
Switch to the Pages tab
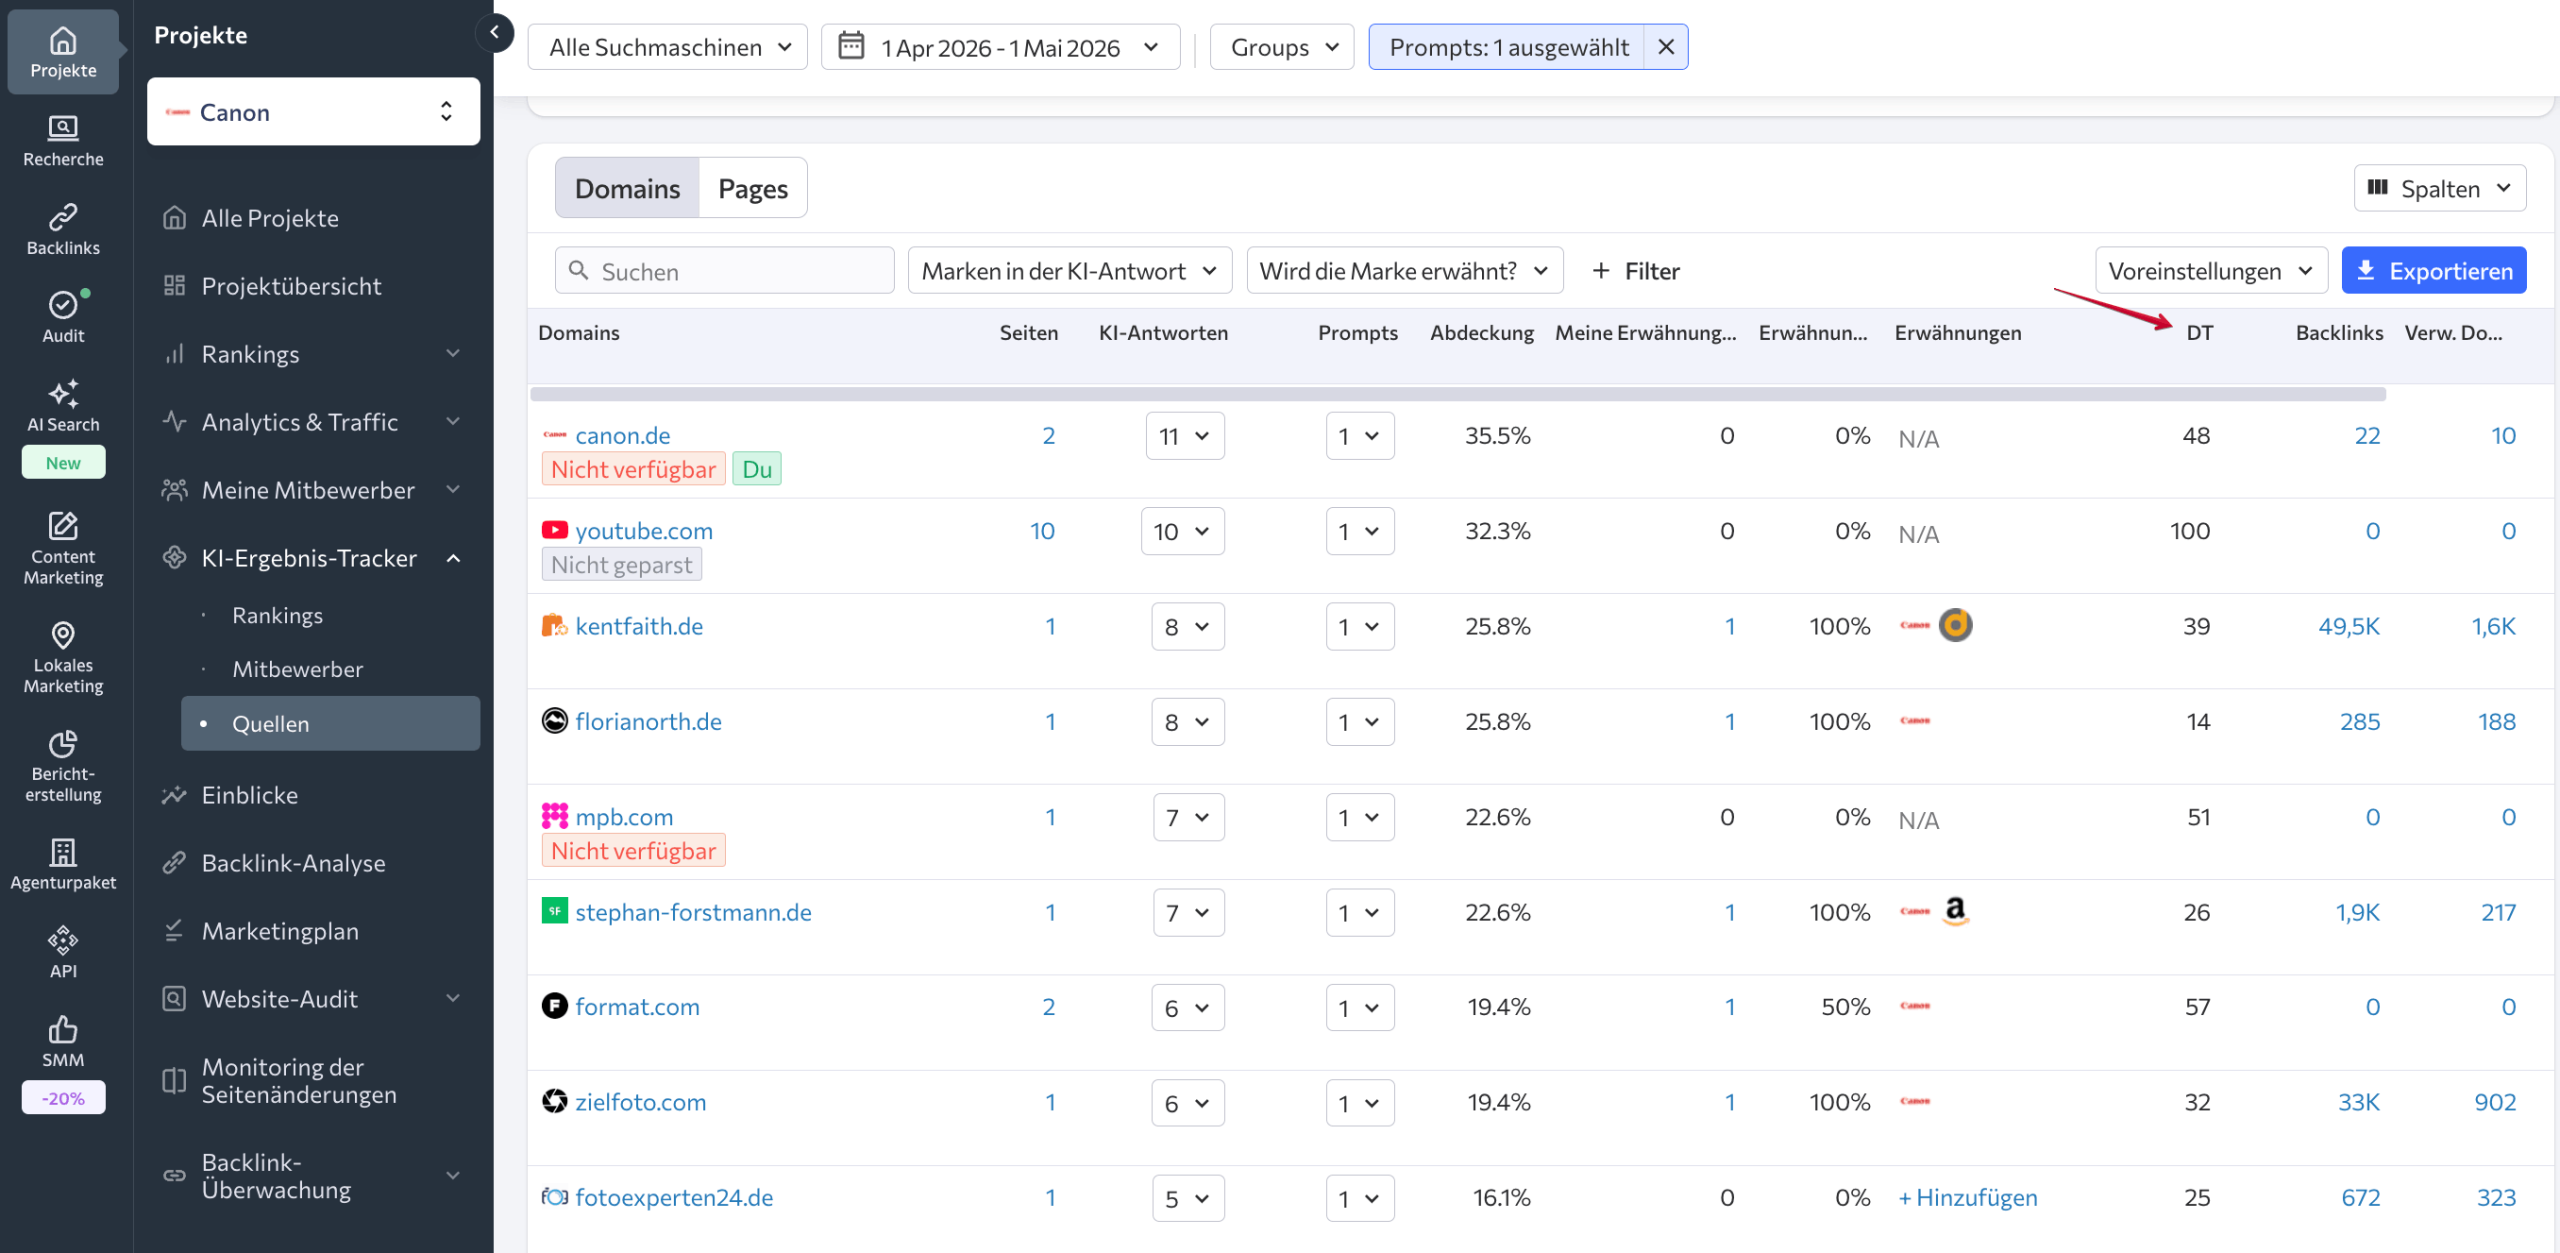click(x=753, y=188)
